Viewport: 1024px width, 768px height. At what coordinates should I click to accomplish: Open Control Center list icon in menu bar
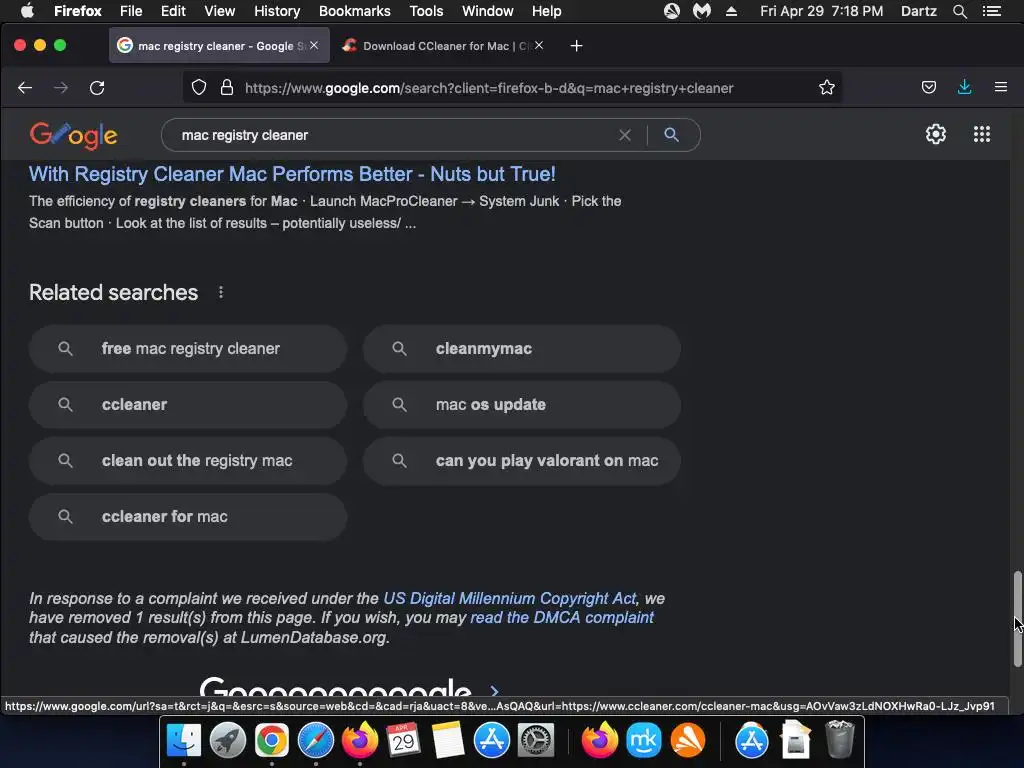coord(991,11)
